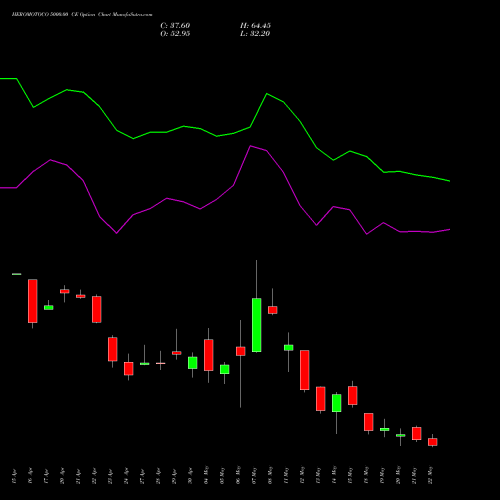
Task: Click the '14 May' date axis label
Action: pos(334,475)
